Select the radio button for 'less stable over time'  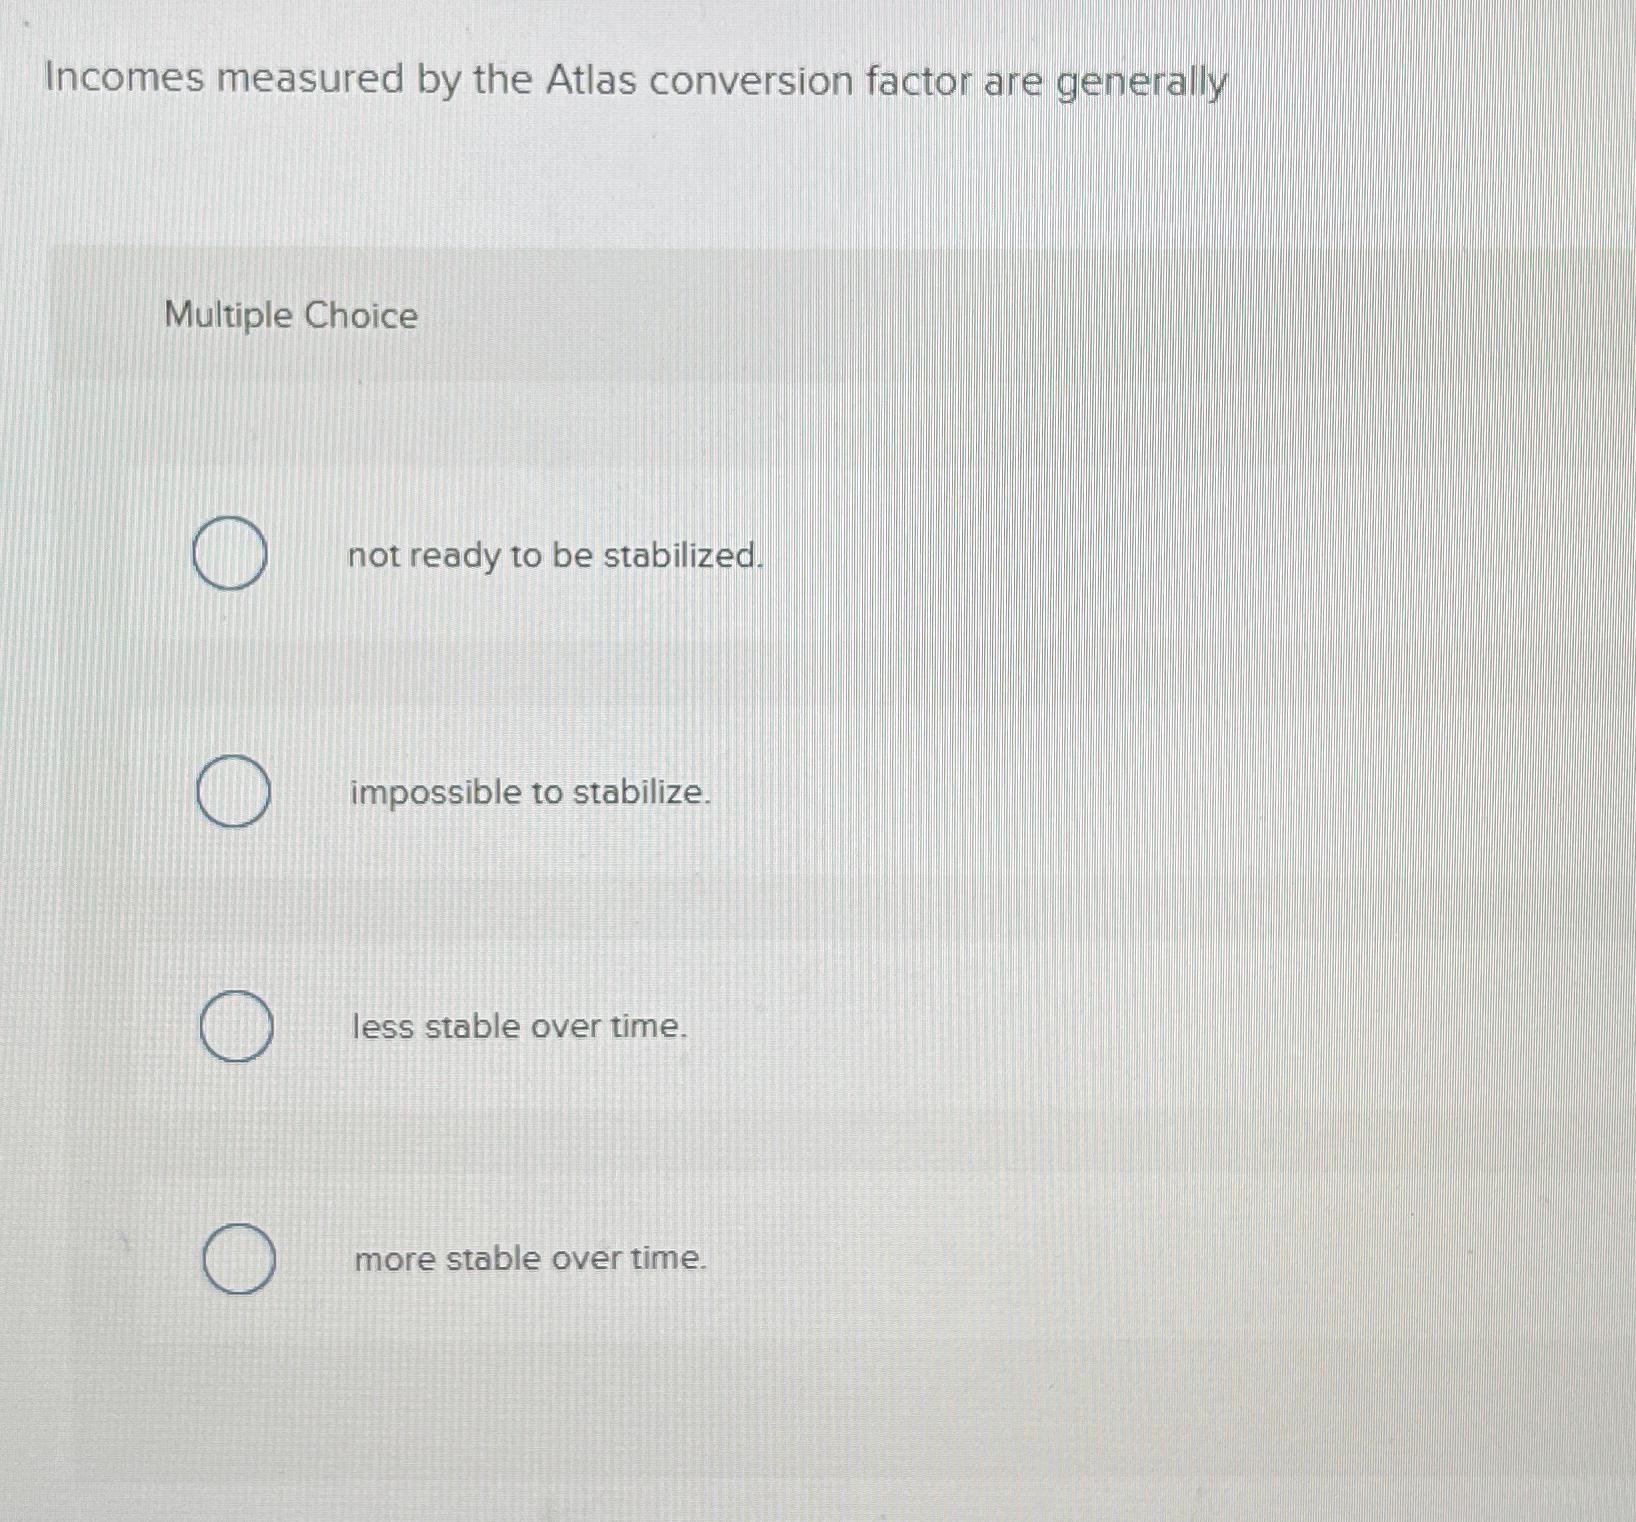tap(236, 1027)
